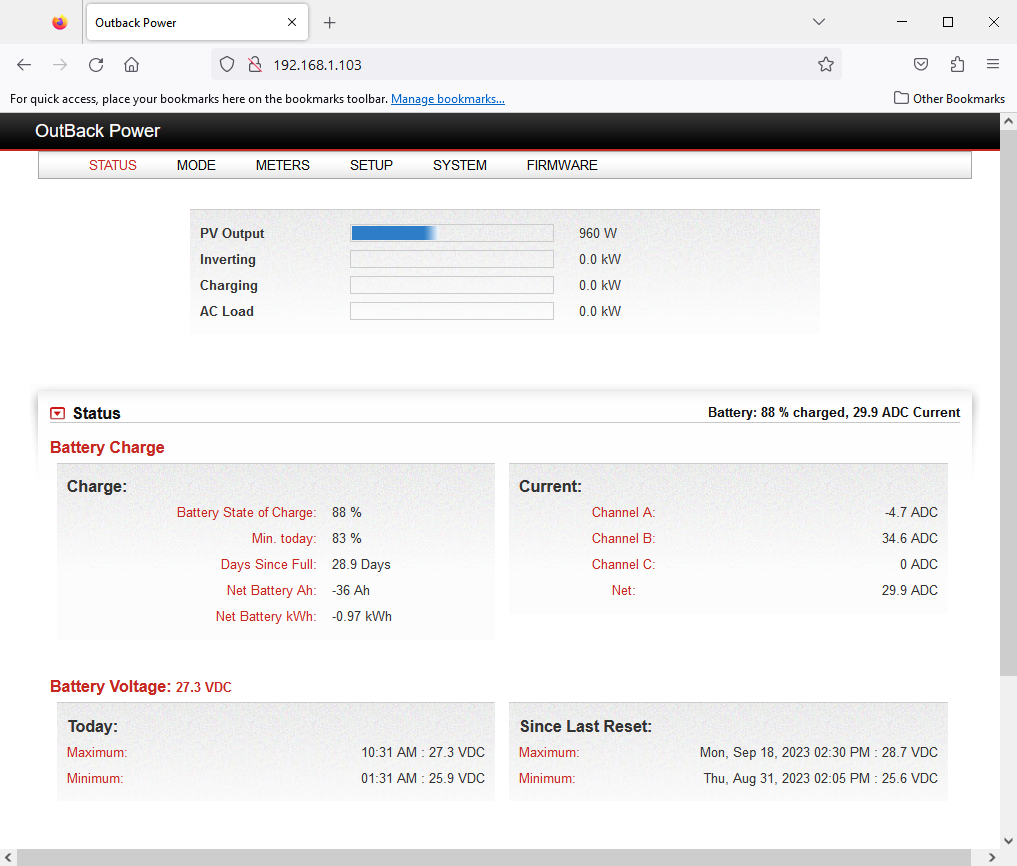Click the OutBack Power header title
1017x866 pixels.
click(97, 131)
